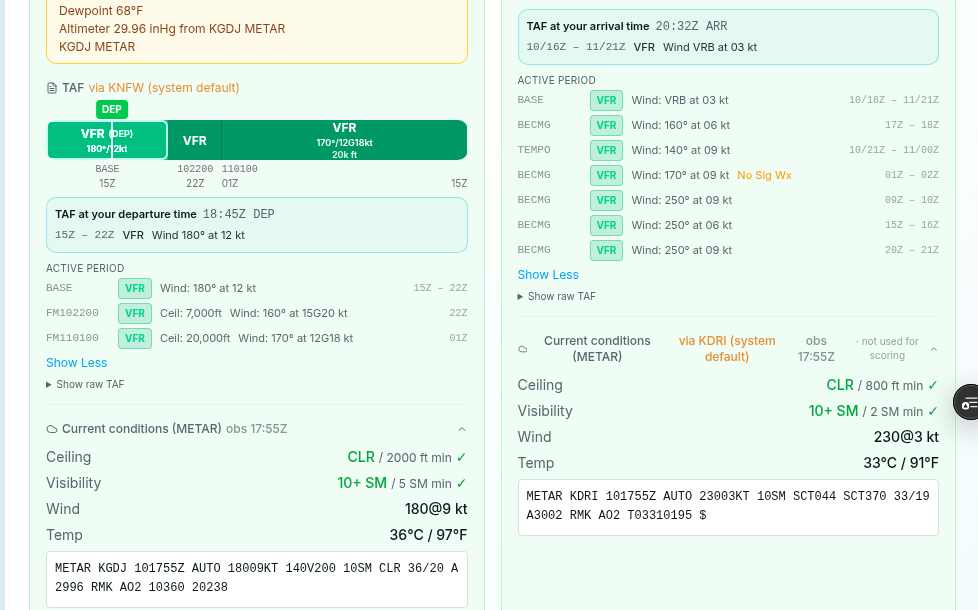Click the TEMPO period VFR badge

click(606, 150)
